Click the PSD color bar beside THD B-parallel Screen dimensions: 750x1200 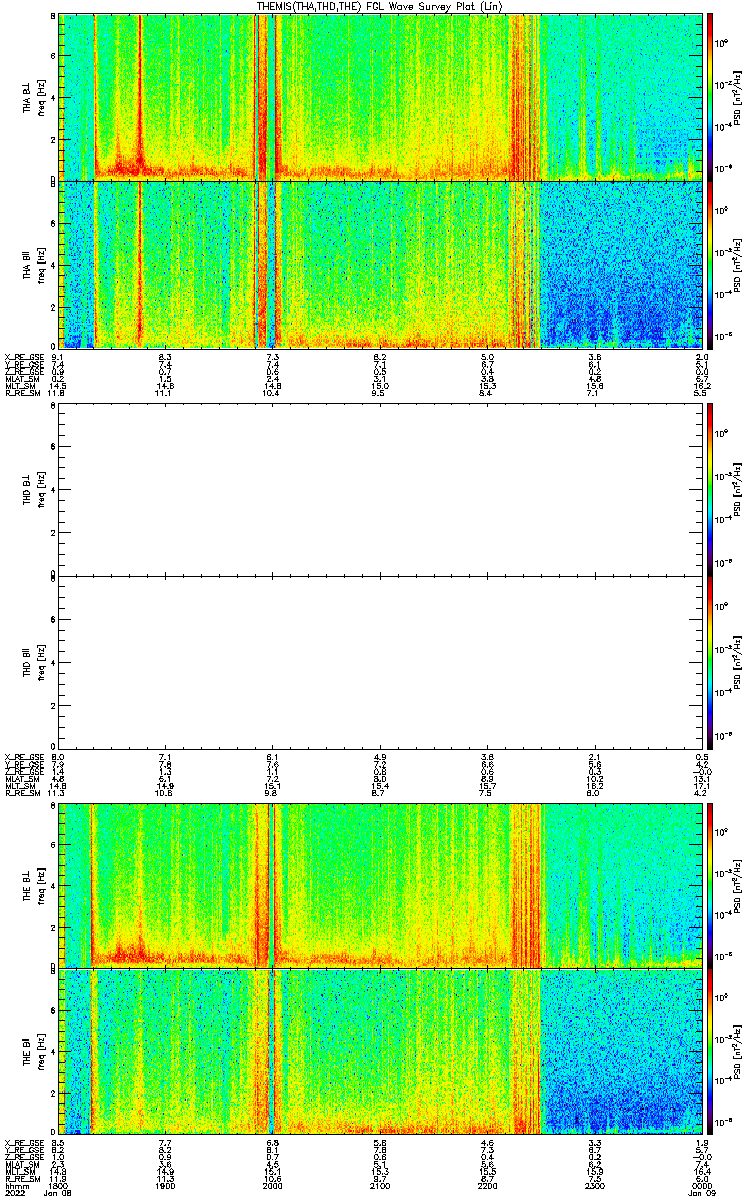[711, 661]
